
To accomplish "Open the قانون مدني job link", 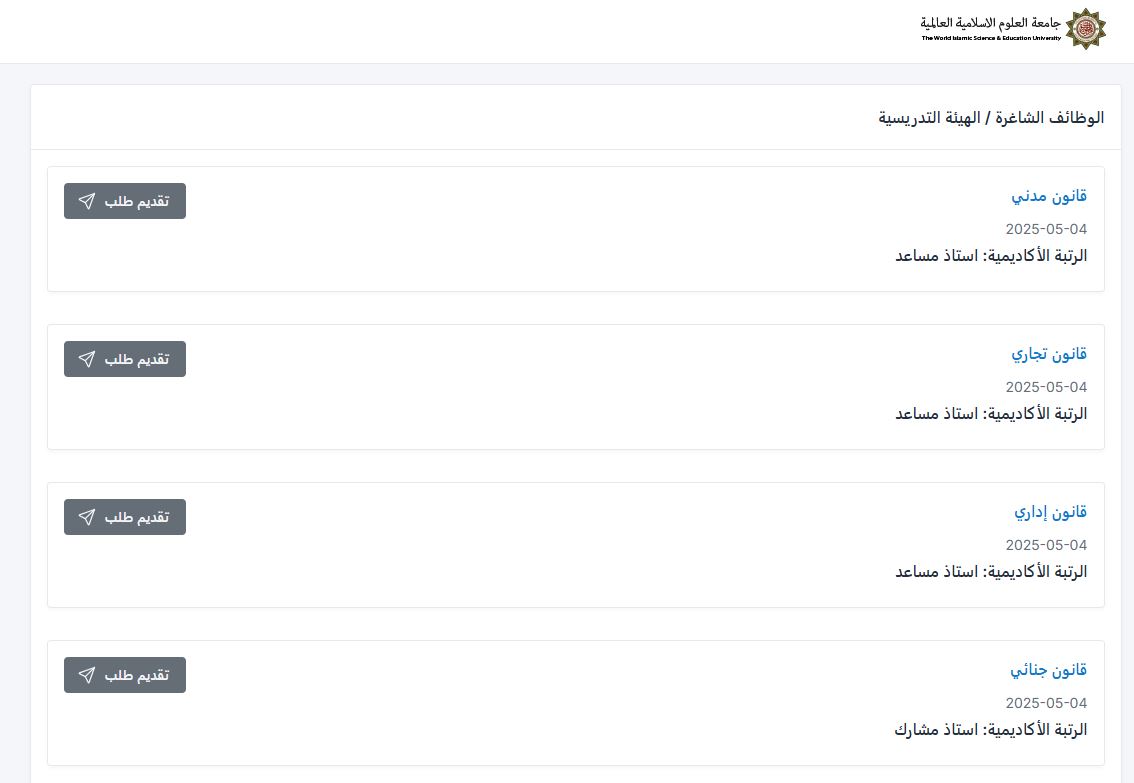I will [1048, 196].
